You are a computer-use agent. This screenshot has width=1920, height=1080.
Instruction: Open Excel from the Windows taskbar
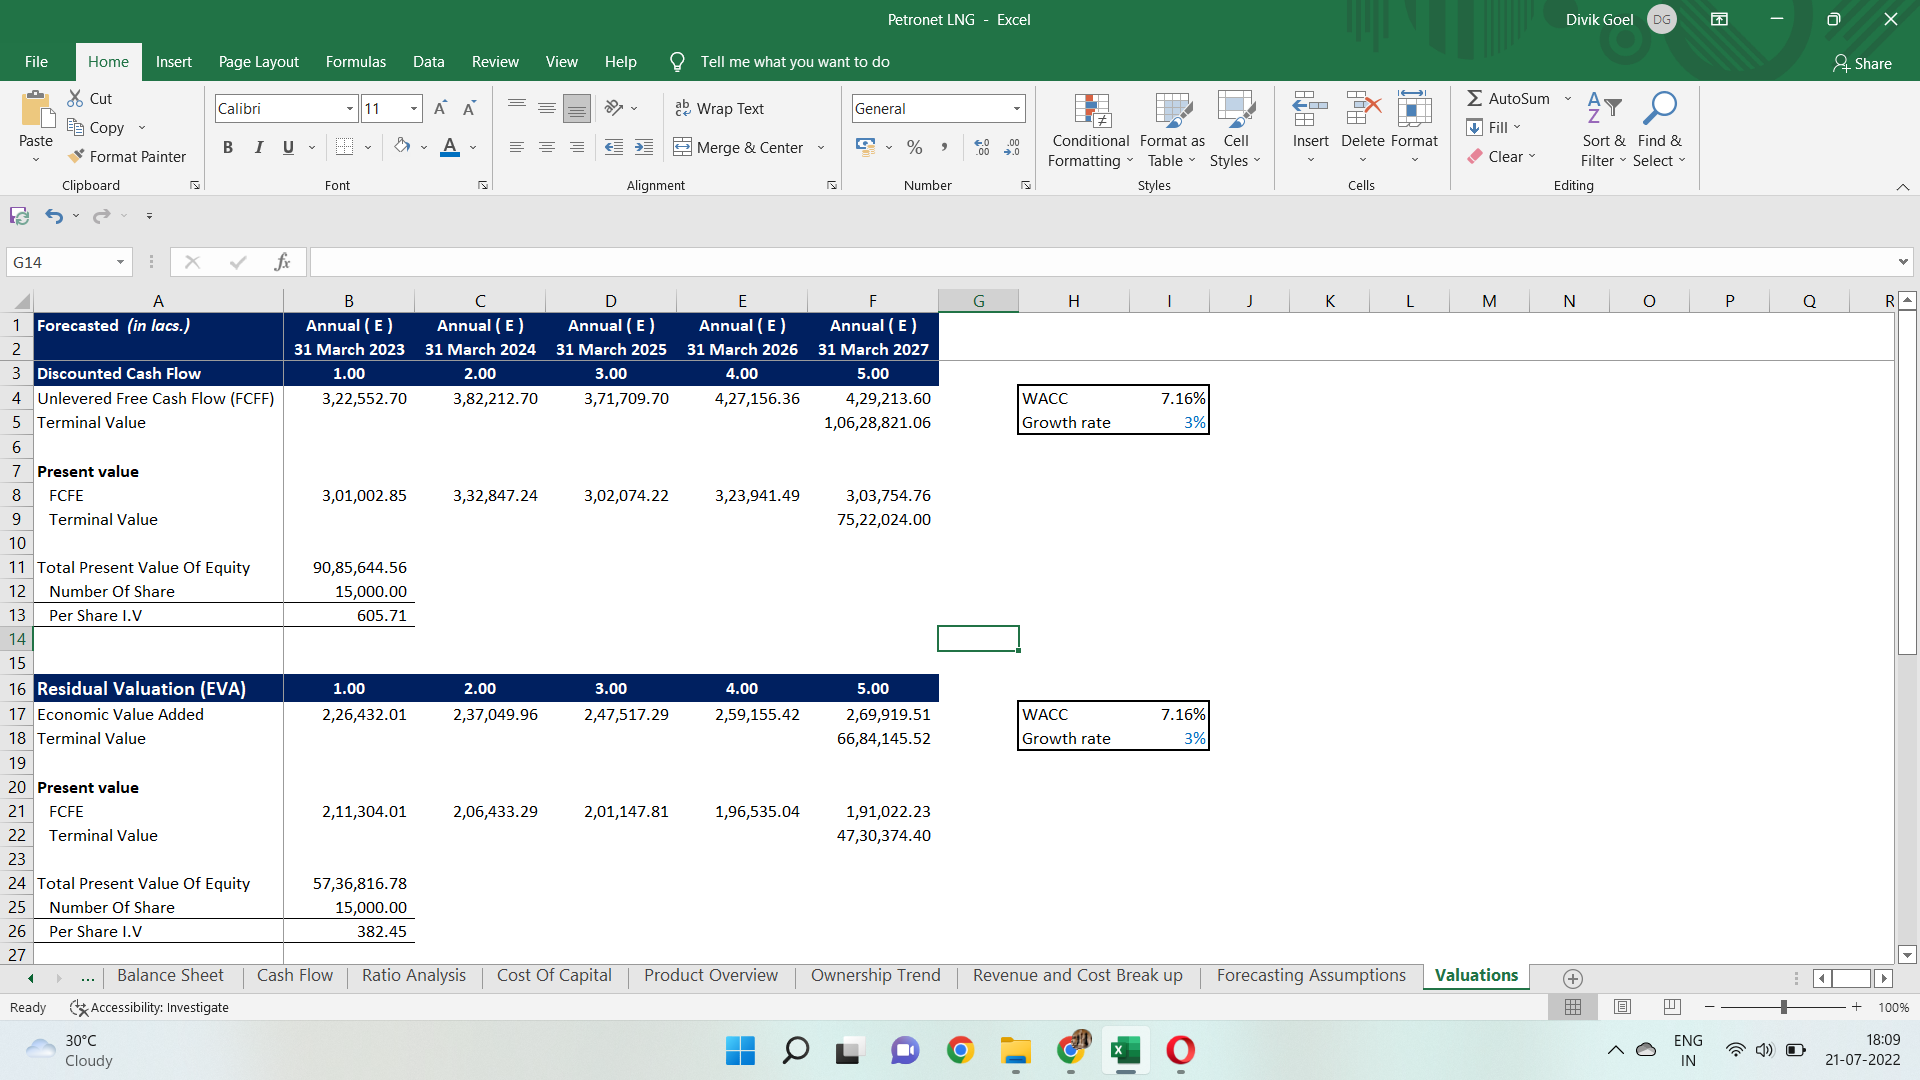(x=1125, y=1050)
